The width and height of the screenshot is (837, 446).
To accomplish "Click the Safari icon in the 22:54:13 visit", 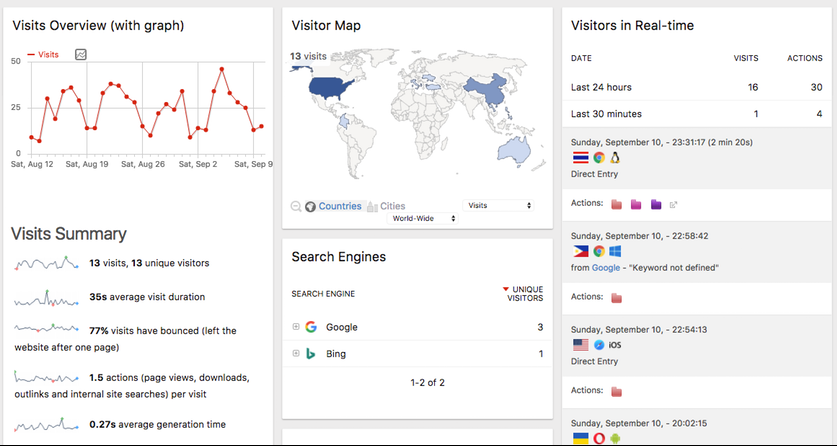I will click(599, 345).
